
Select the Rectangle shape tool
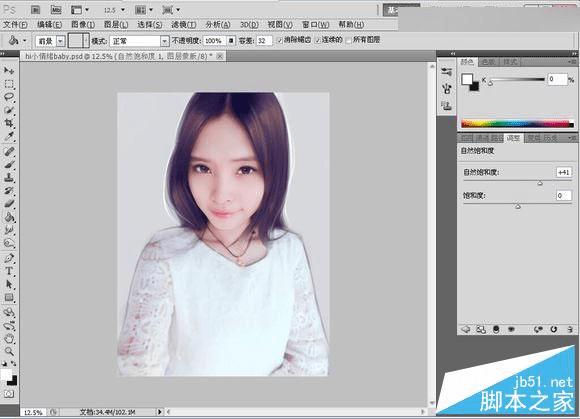coord(9,298)
